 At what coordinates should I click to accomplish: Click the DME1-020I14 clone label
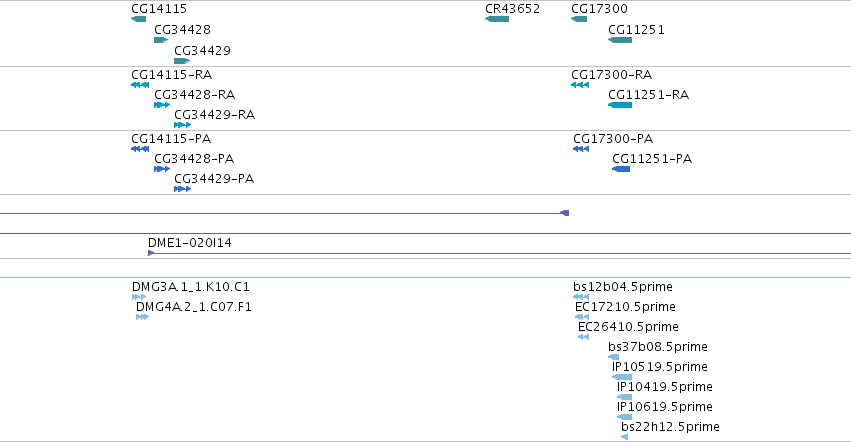190,242
